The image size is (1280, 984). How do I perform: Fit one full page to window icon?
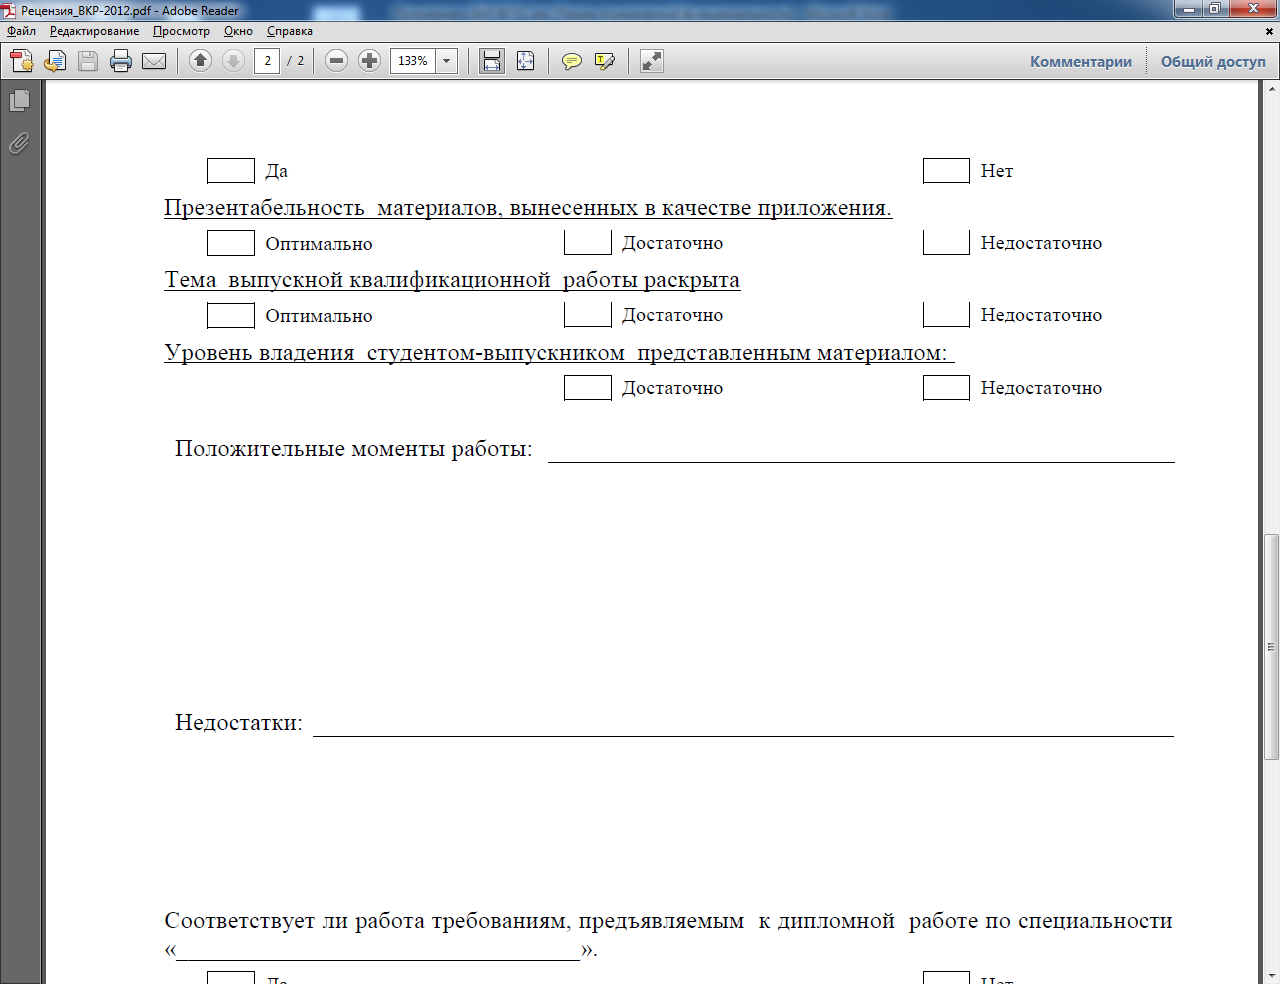tap(525, 61)
